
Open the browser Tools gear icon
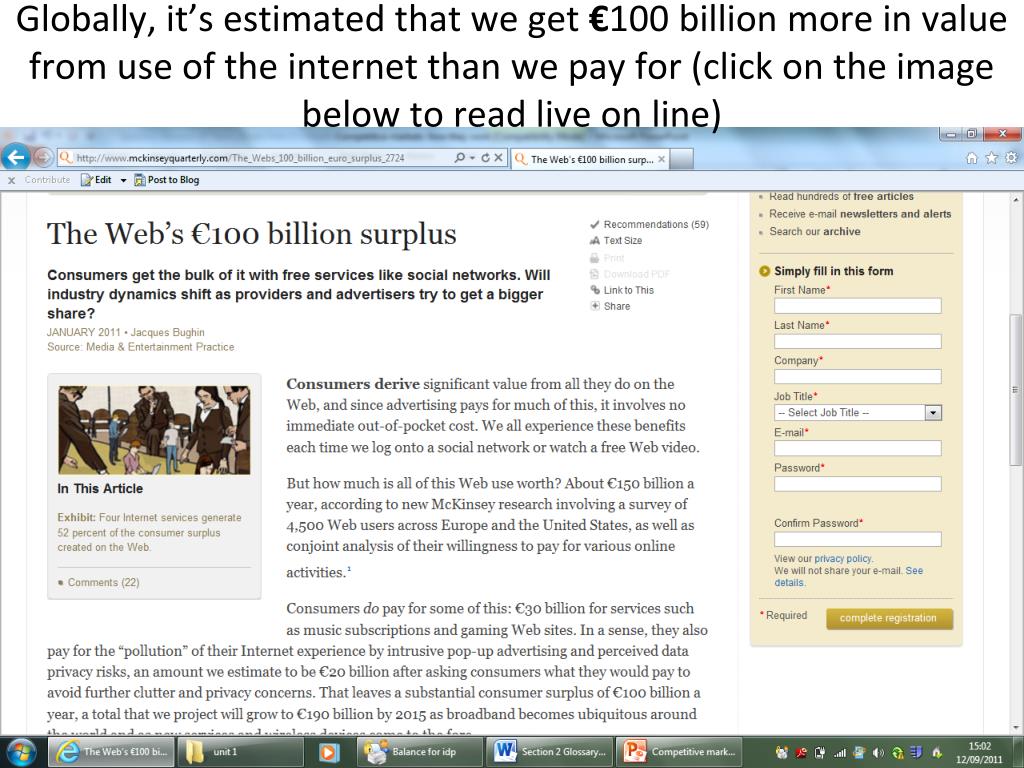[x=1011, y=158]
